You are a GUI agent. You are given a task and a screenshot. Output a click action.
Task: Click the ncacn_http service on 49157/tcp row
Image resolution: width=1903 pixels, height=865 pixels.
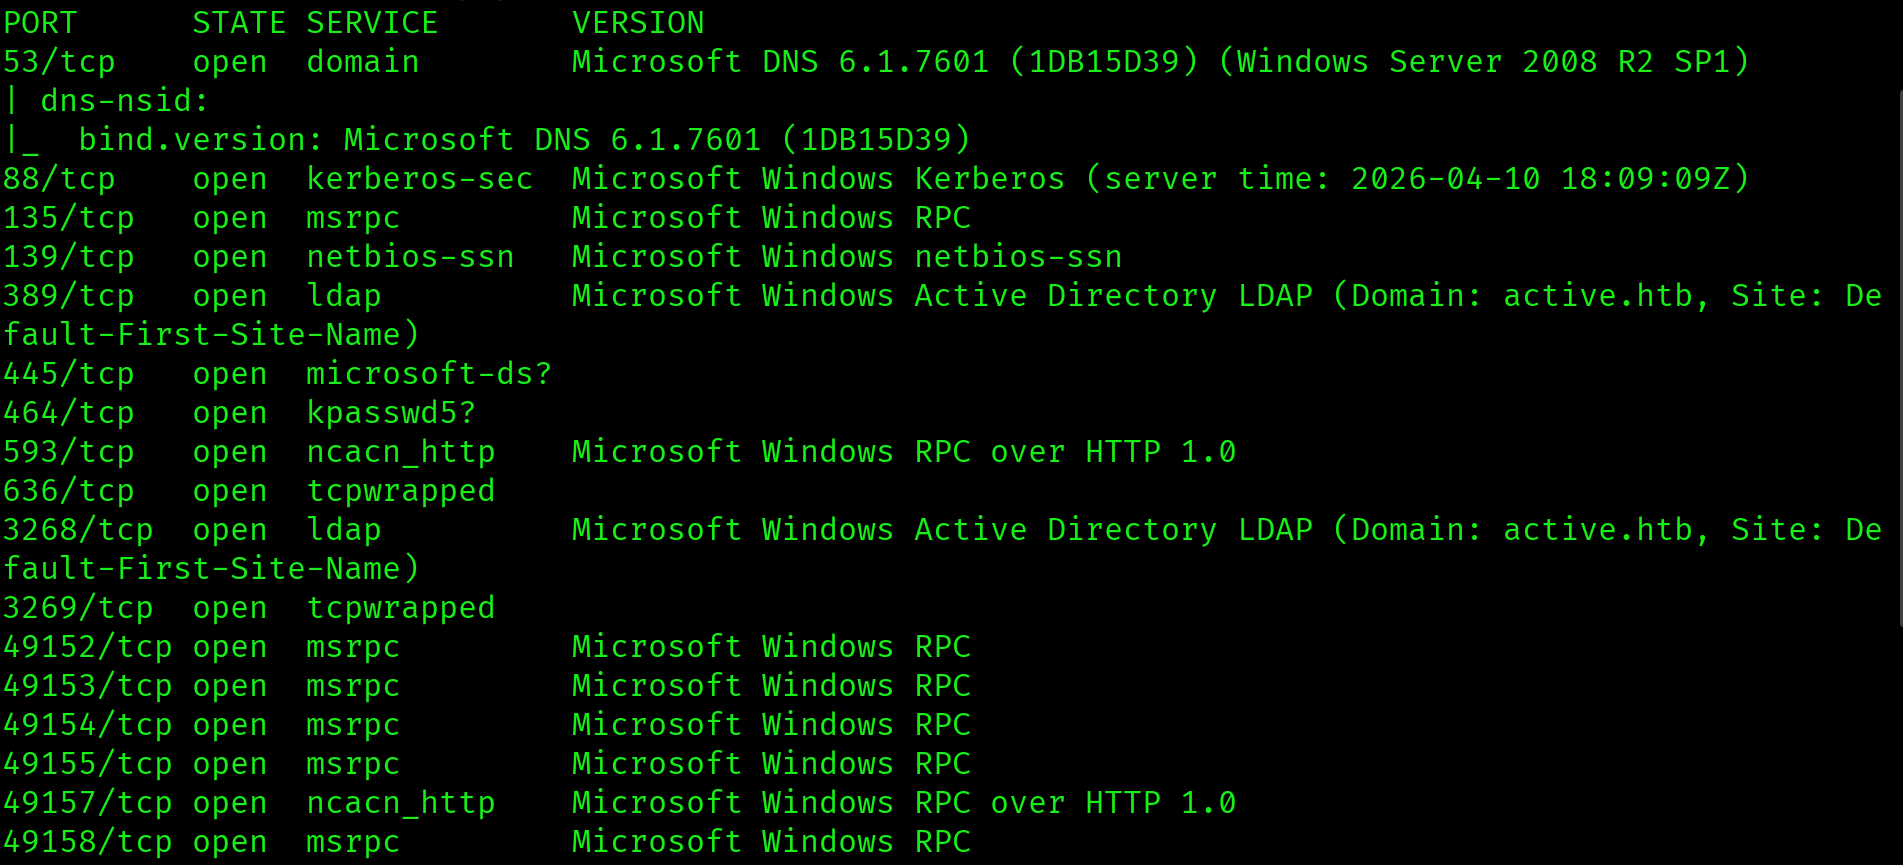coord(400,803)
